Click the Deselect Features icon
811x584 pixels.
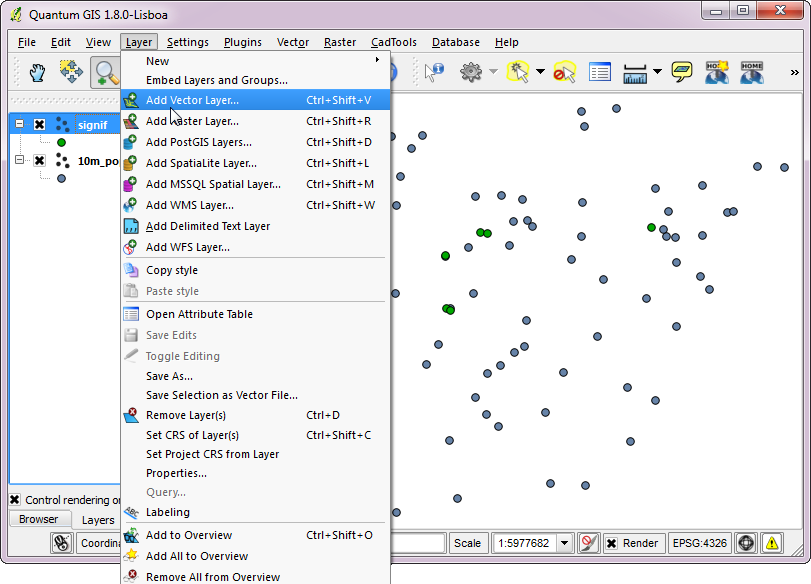[564, 72]
